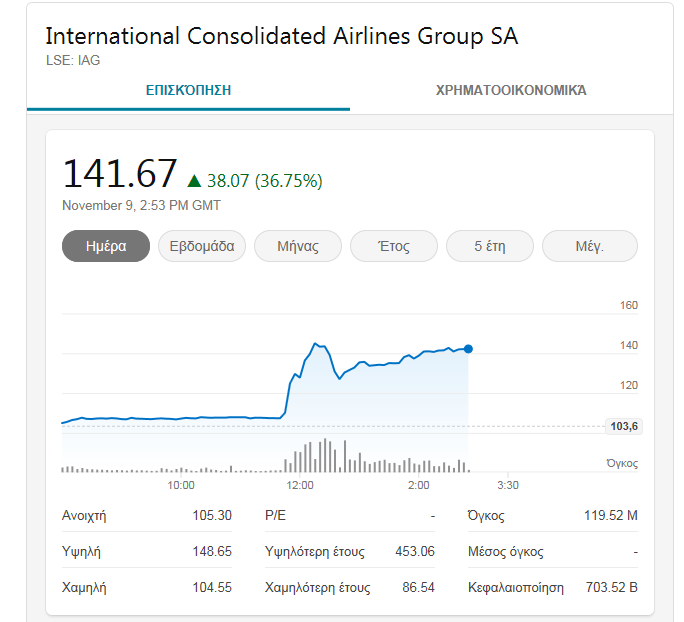Click the Όγκος label beside volume bars

pyautogui.click(x=622, y=464)
